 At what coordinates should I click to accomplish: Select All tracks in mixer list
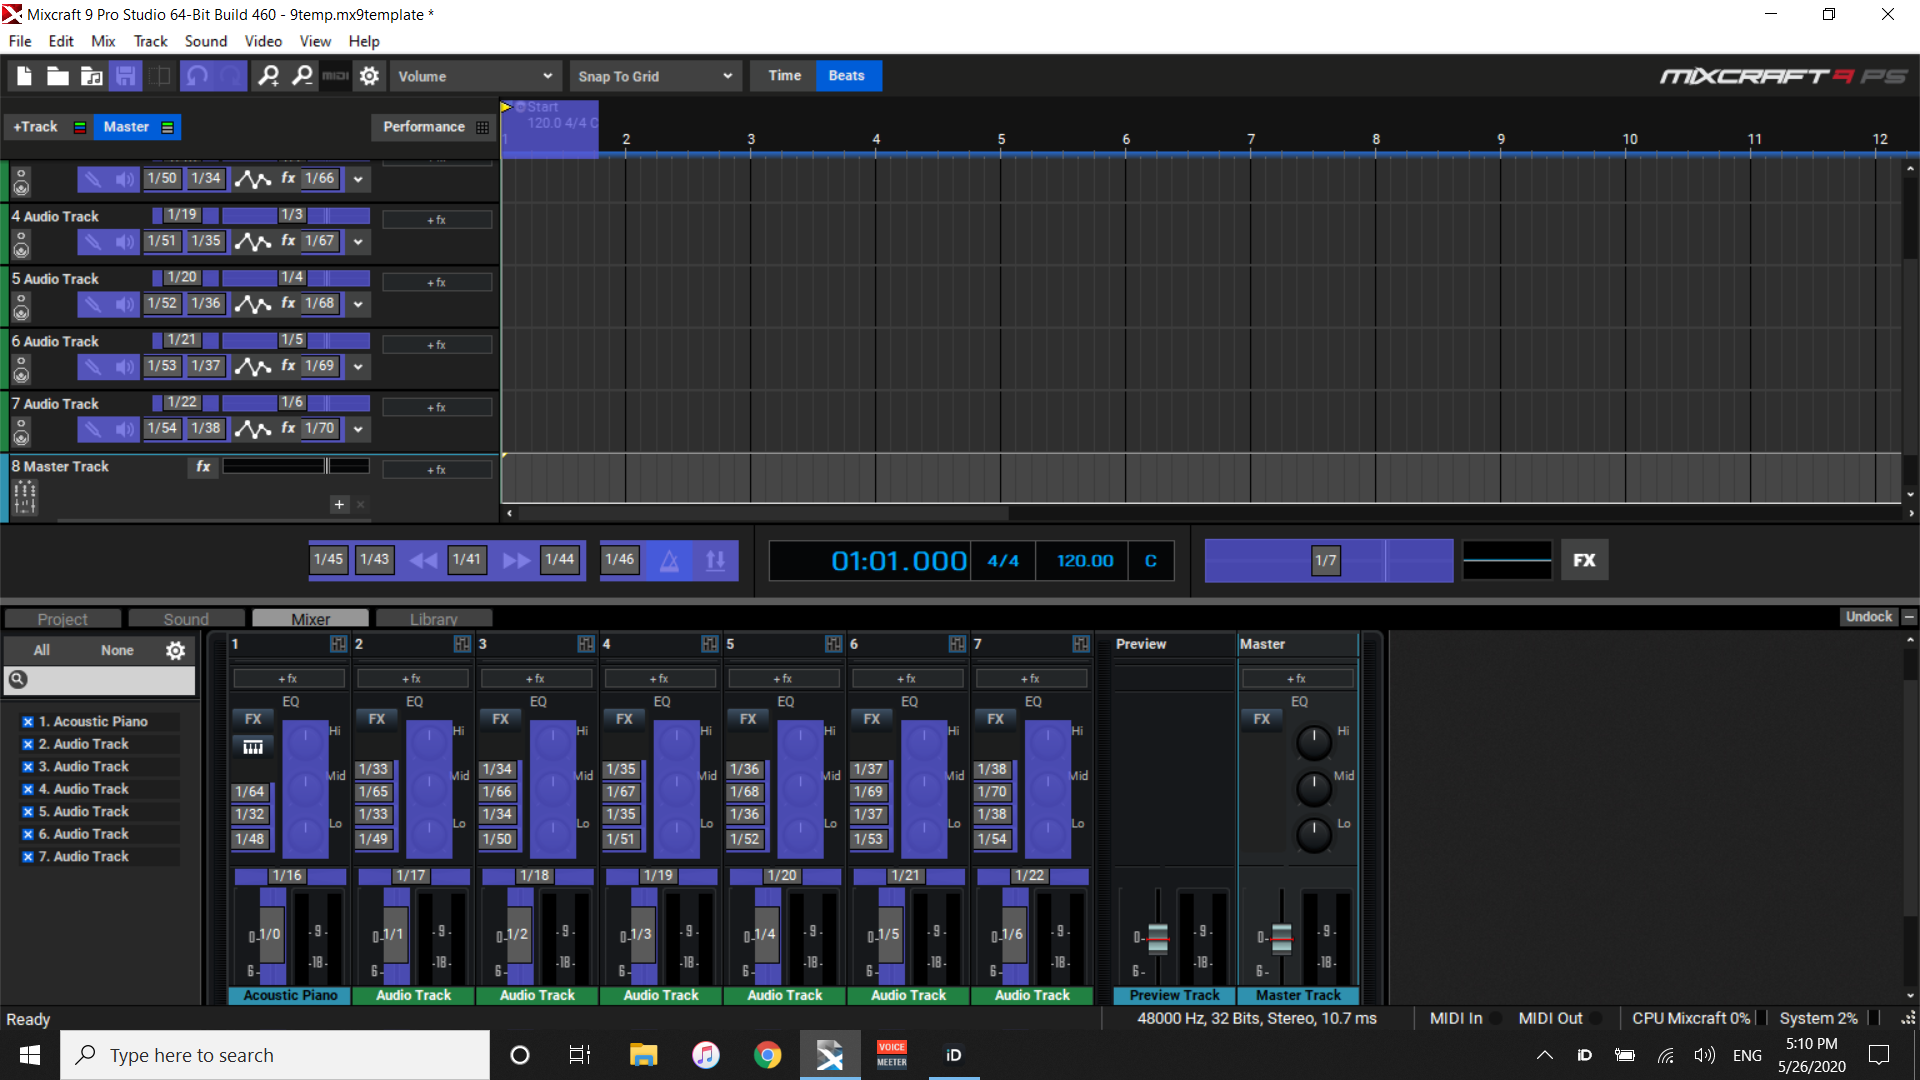tap(41, 650)
